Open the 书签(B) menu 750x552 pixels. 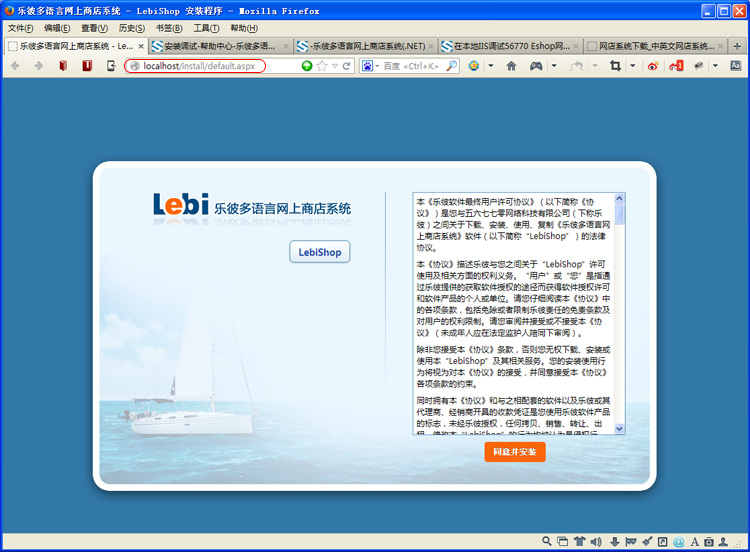pos(169,28)
